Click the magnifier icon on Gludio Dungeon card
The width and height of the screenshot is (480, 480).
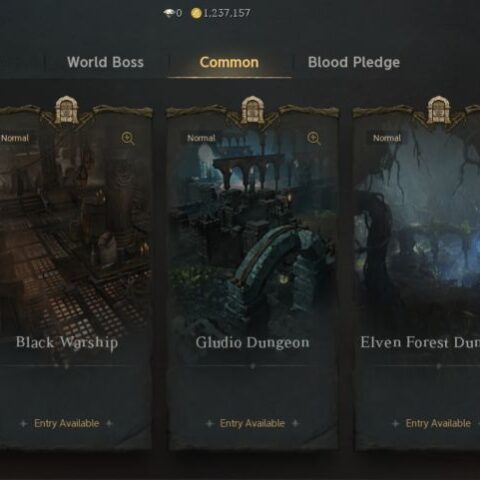(314, 138)
